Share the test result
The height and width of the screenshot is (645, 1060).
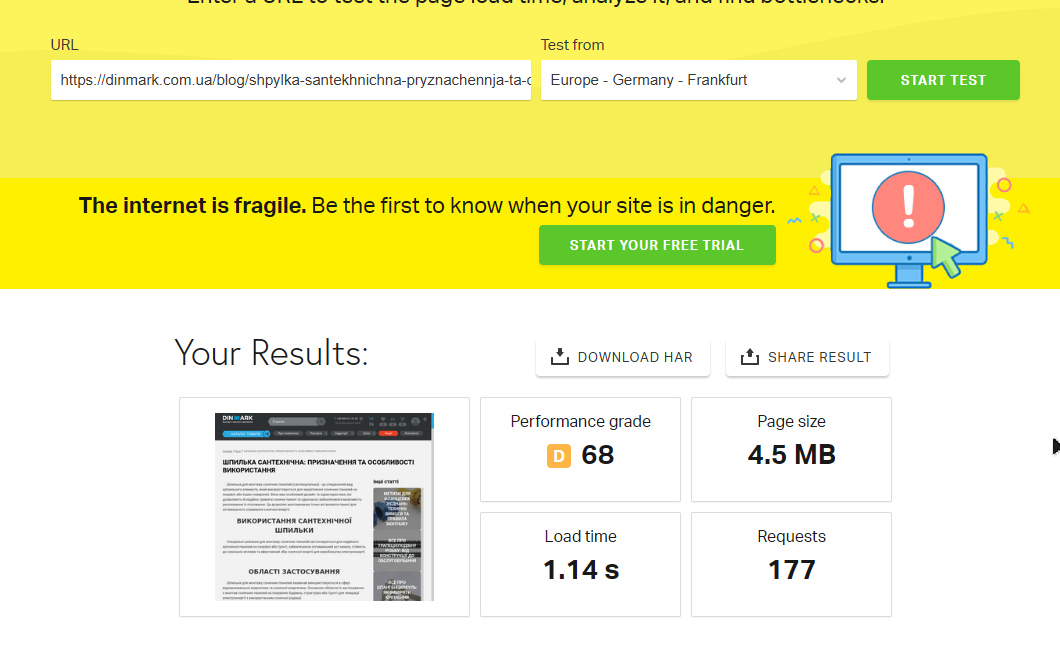pos(807,357)
